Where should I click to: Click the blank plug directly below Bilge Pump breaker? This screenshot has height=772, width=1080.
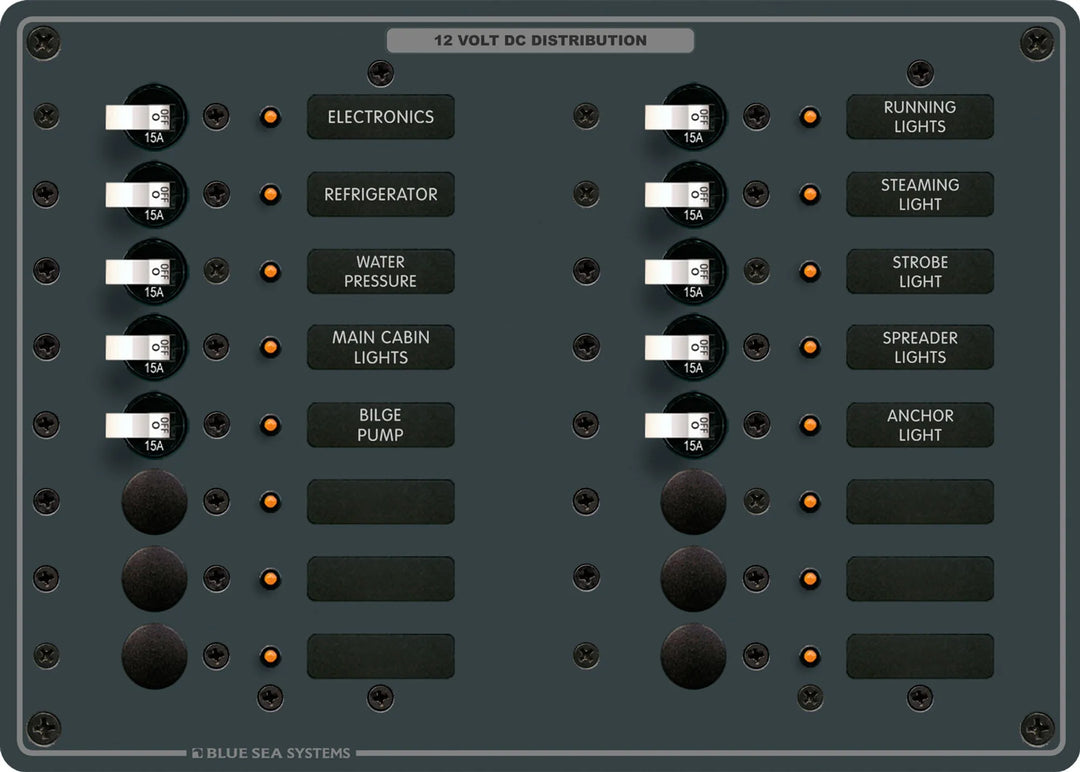(154, 502)
